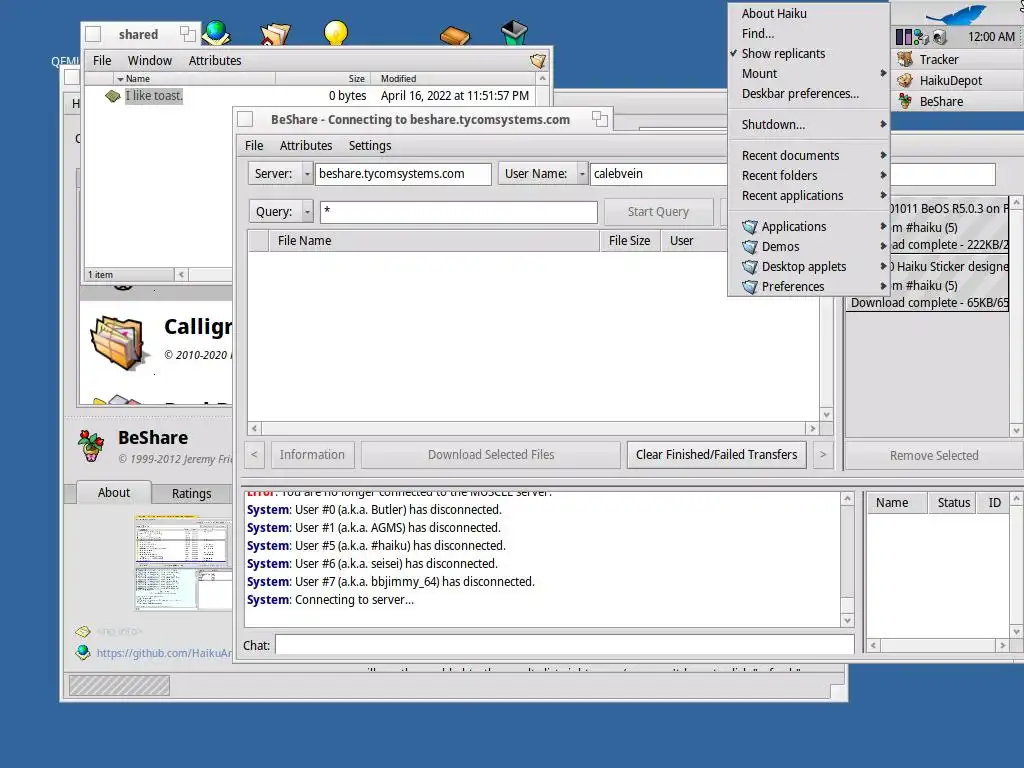Viewport: 1024px width, 768px height.
Task: Click the CPU usage meter in Deskbar tray
Action: point(904,37)
